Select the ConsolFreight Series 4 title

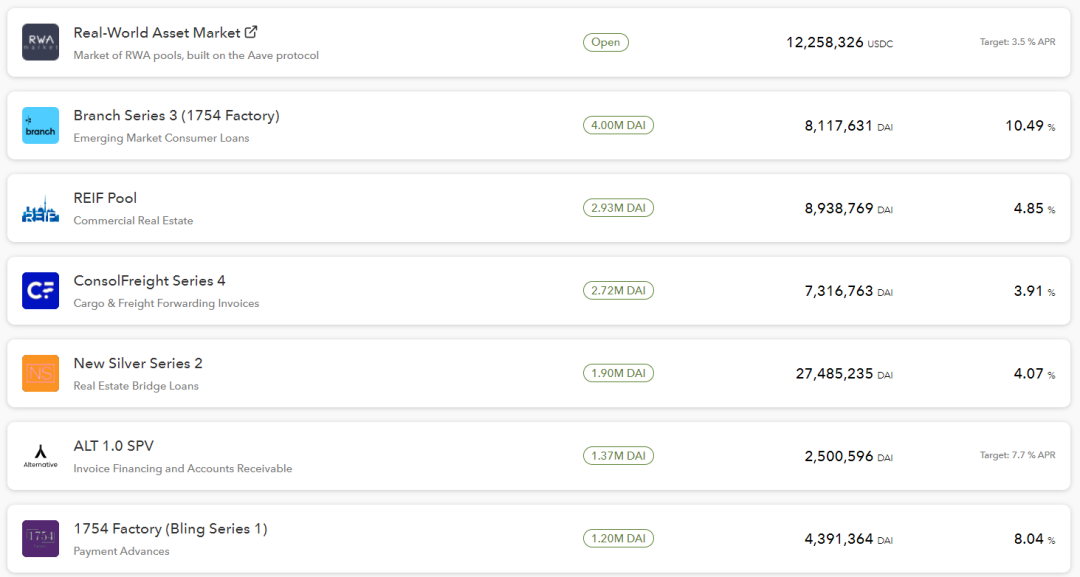149,281
